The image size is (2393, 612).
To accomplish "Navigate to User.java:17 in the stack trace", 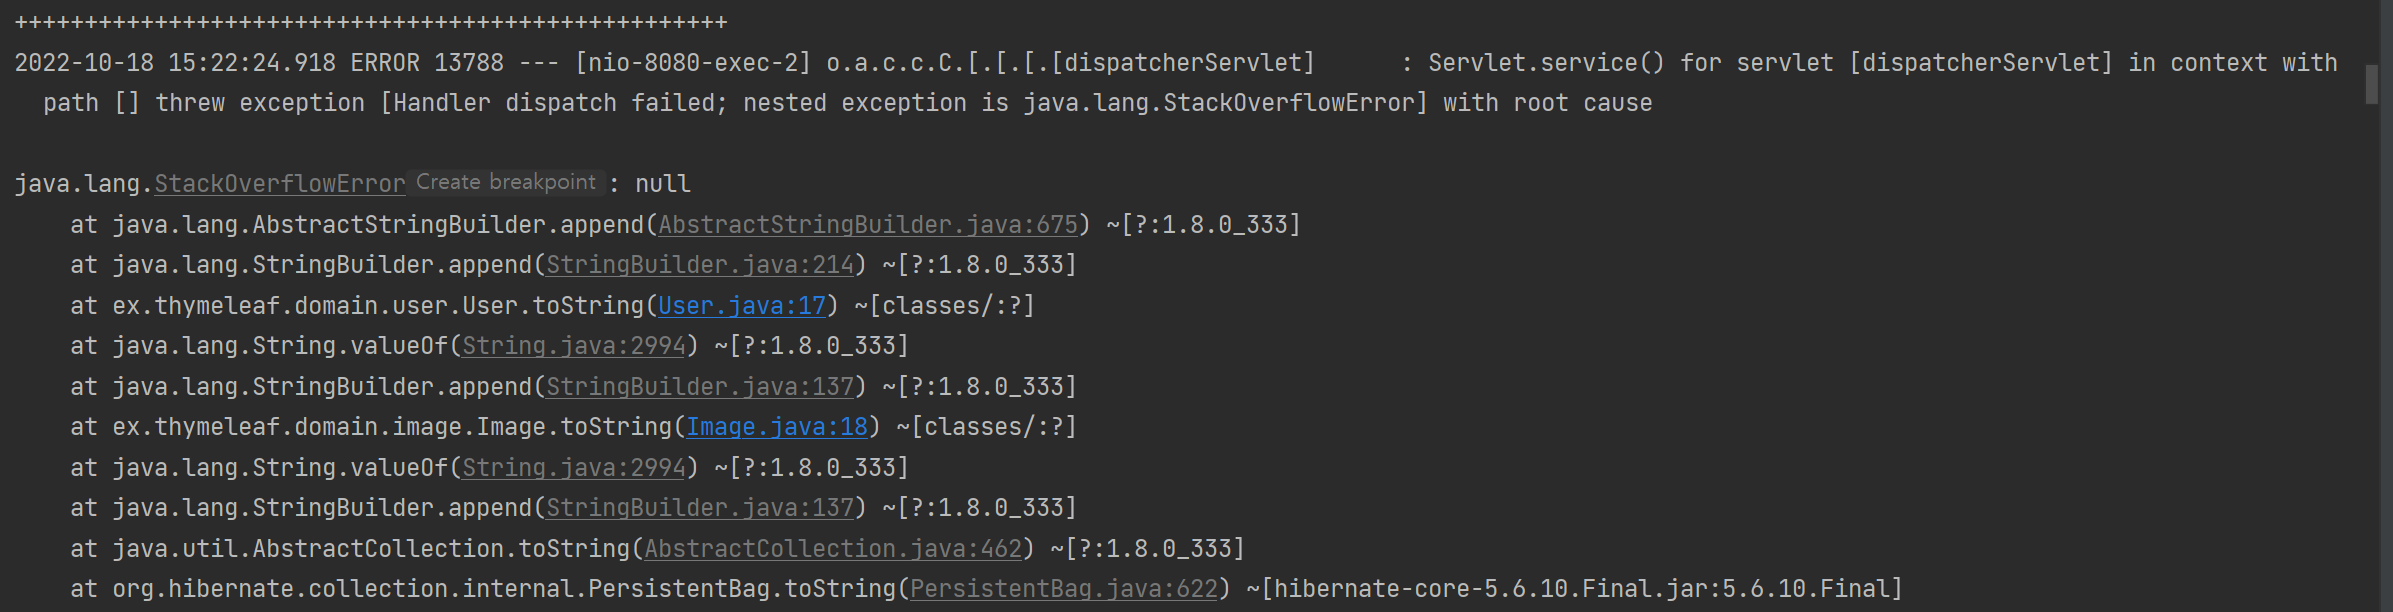I will (x=742, y=306).
